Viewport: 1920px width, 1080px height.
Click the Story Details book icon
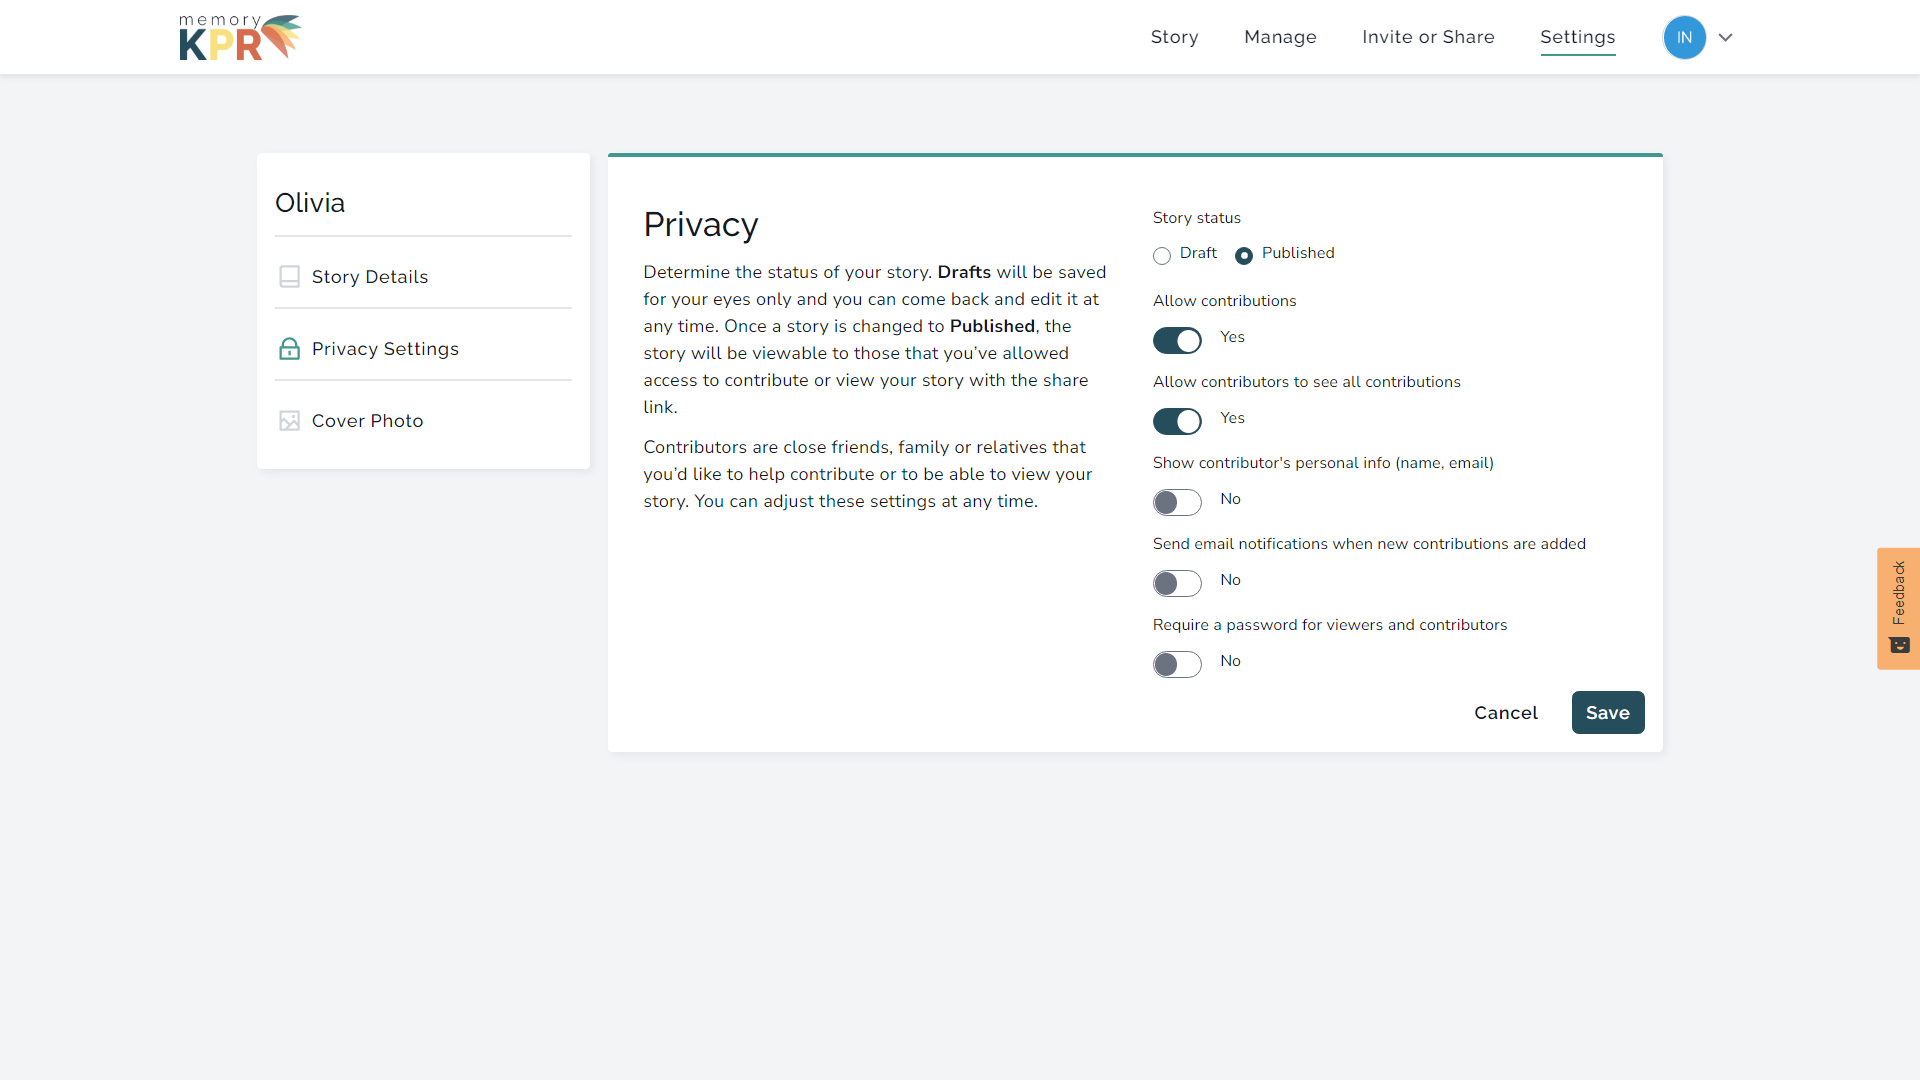pyautogui.click(x=289, y=277)
